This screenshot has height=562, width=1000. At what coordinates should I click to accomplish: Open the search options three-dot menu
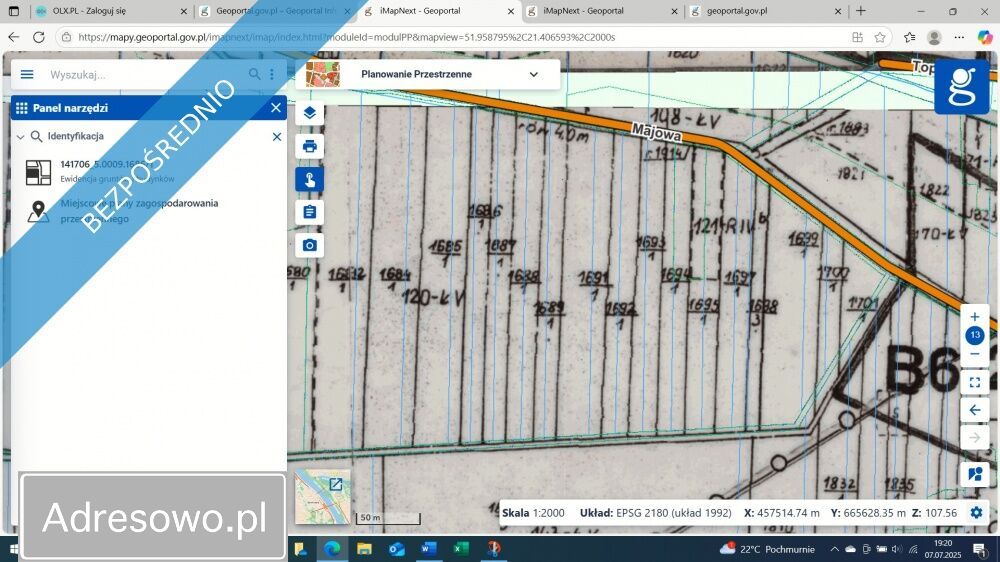pyautogui.click(x=272, y=75)
